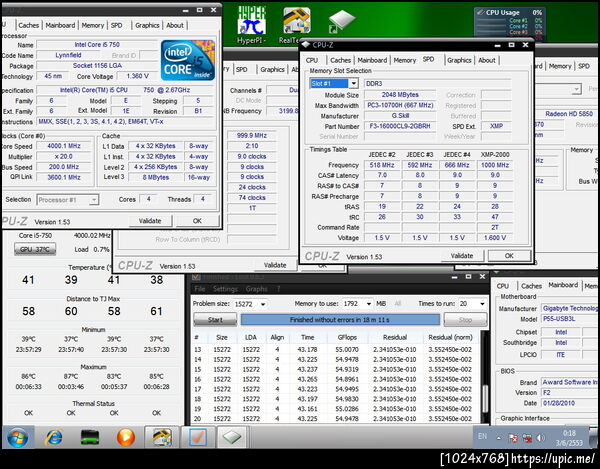Click the CPU Usage gadget

click(x=509, y=22)
